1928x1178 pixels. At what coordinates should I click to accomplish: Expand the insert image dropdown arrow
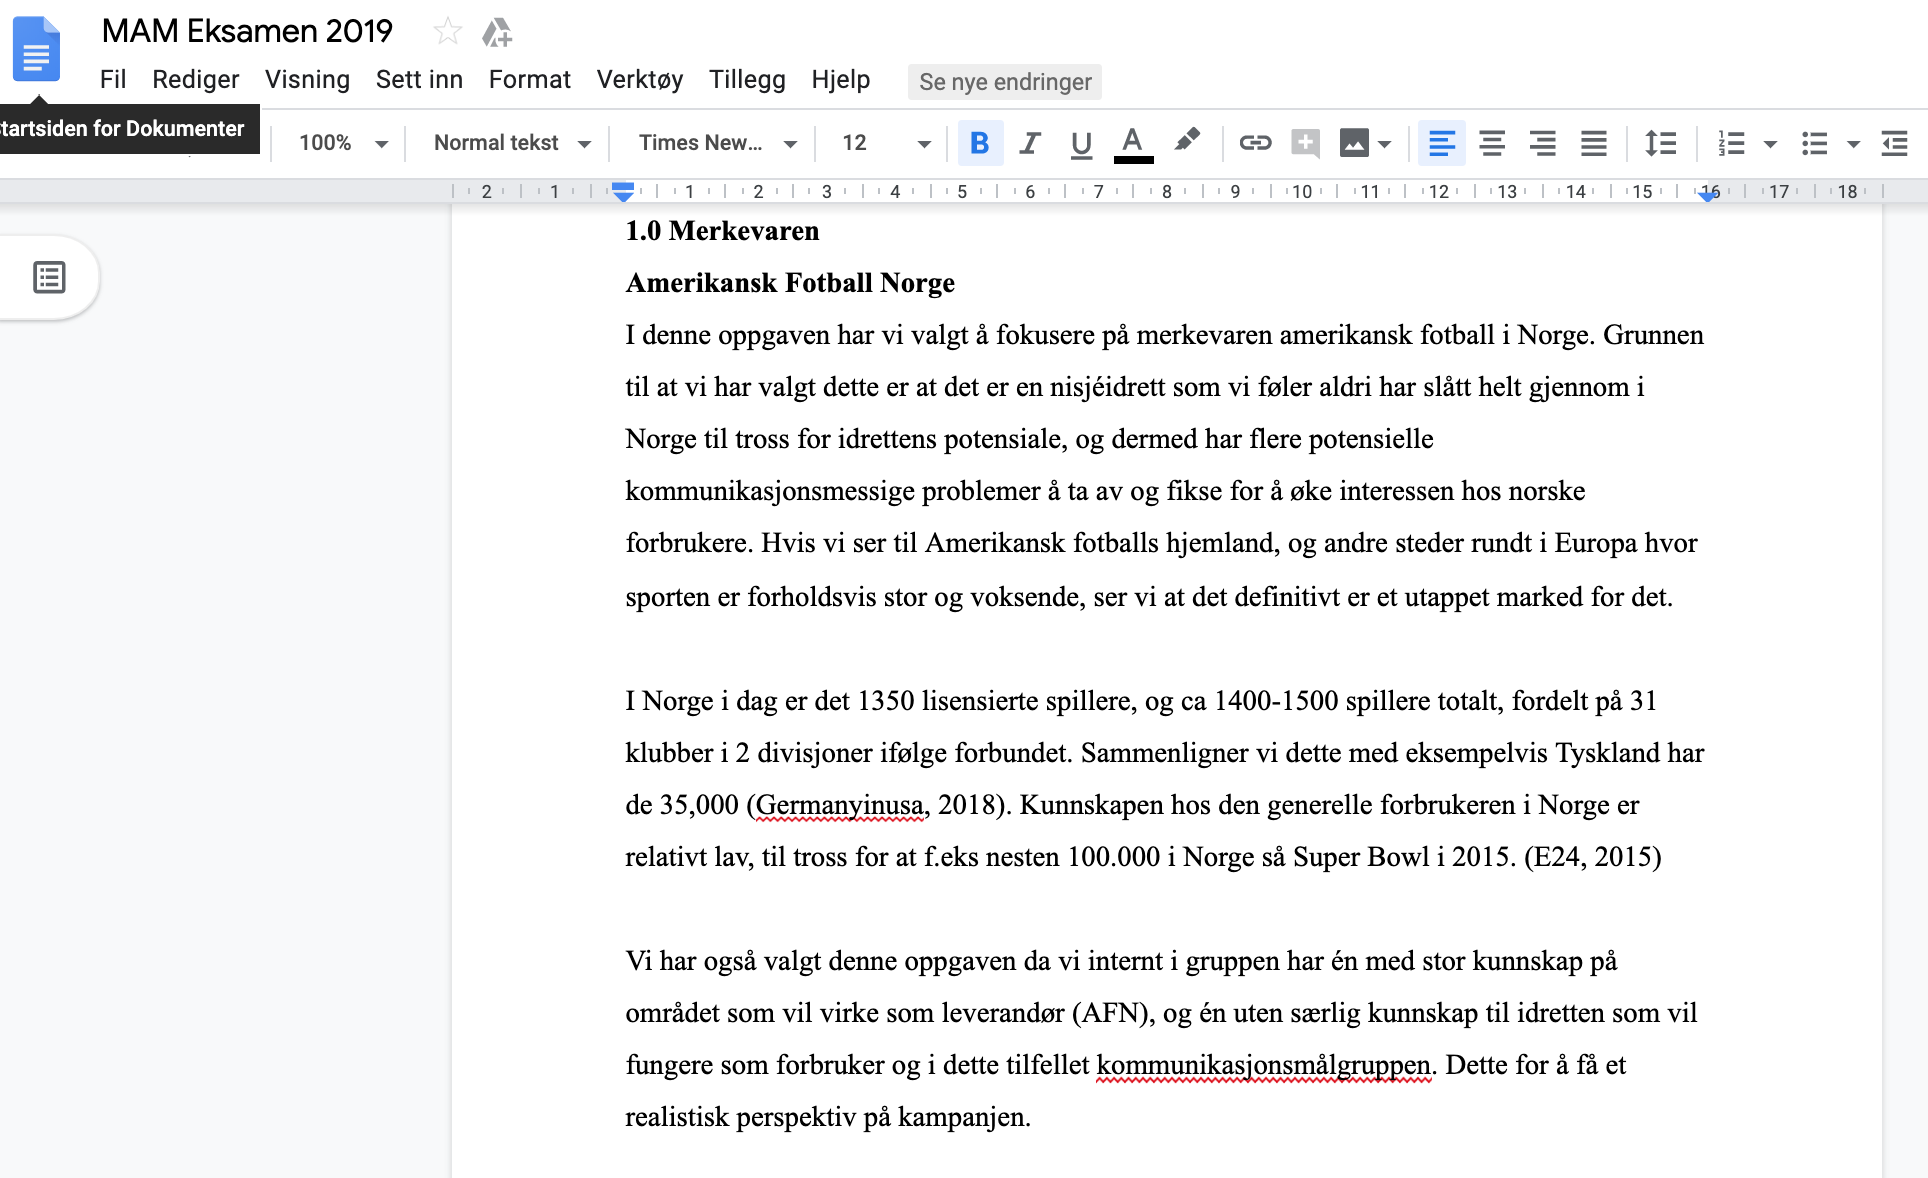[x=1385, y=144]
